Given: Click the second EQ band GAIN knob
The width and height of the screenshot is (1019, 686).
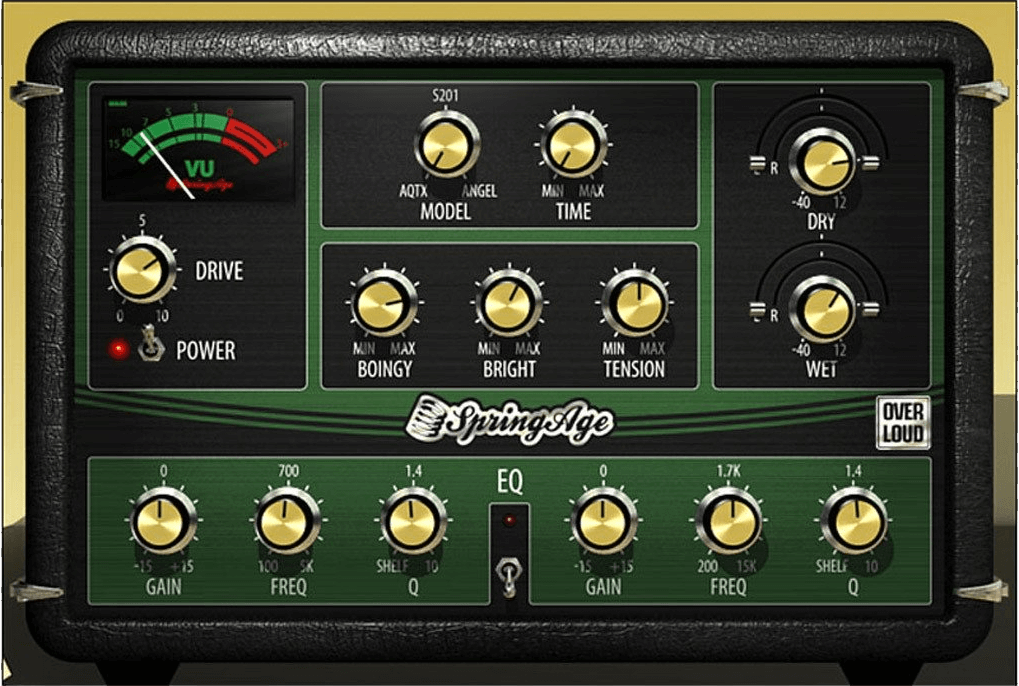Looking at the screenshot, I should click(603, 520).
